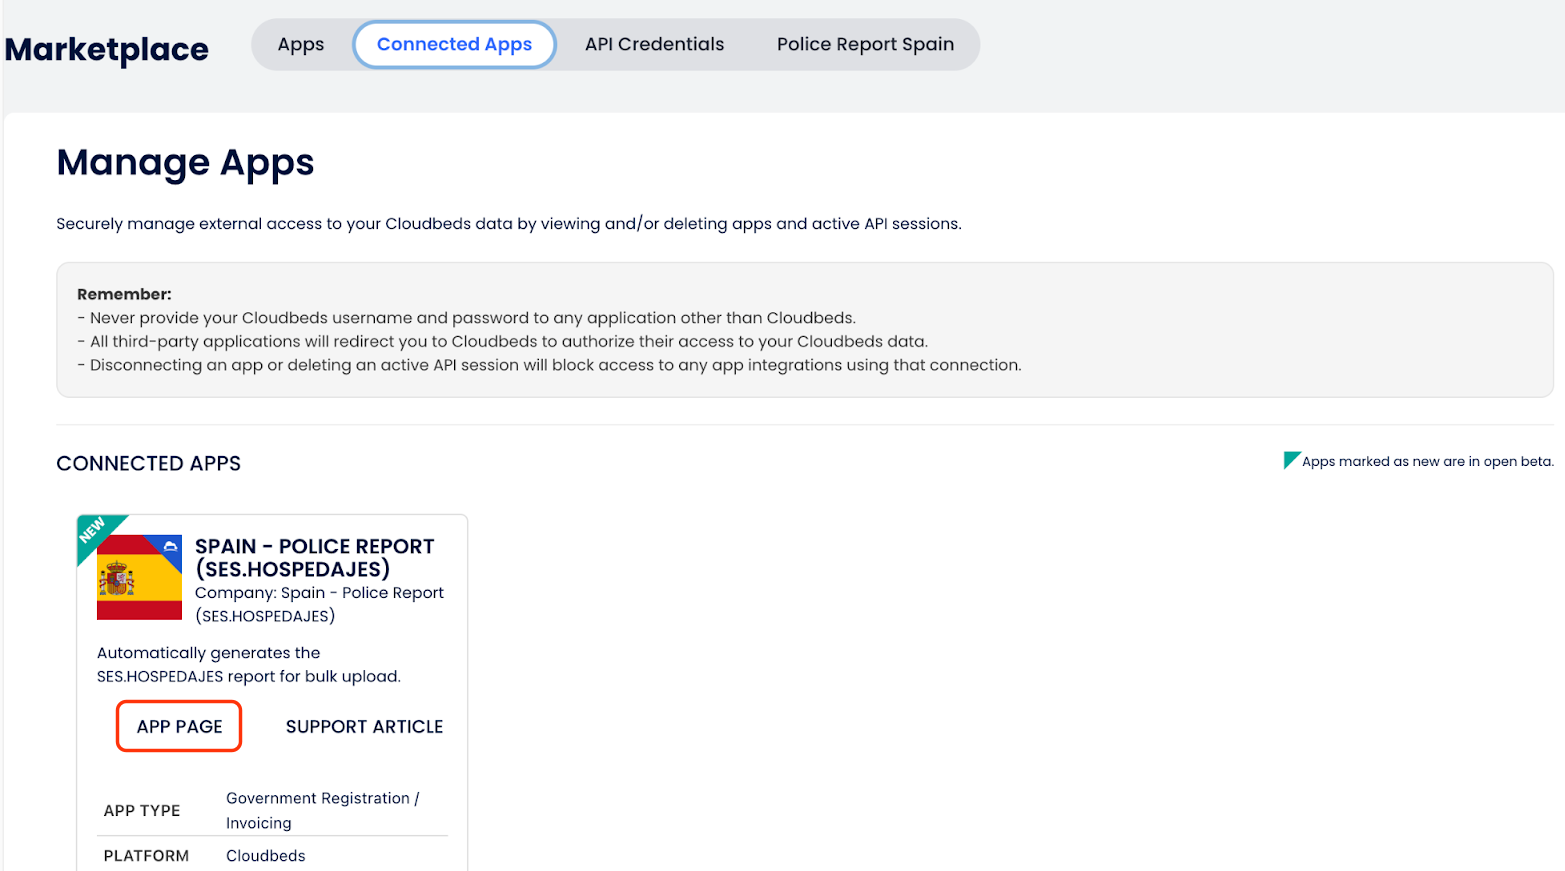Click the Remember notice box
The image size is (1565, 871).
coord(804,330)
